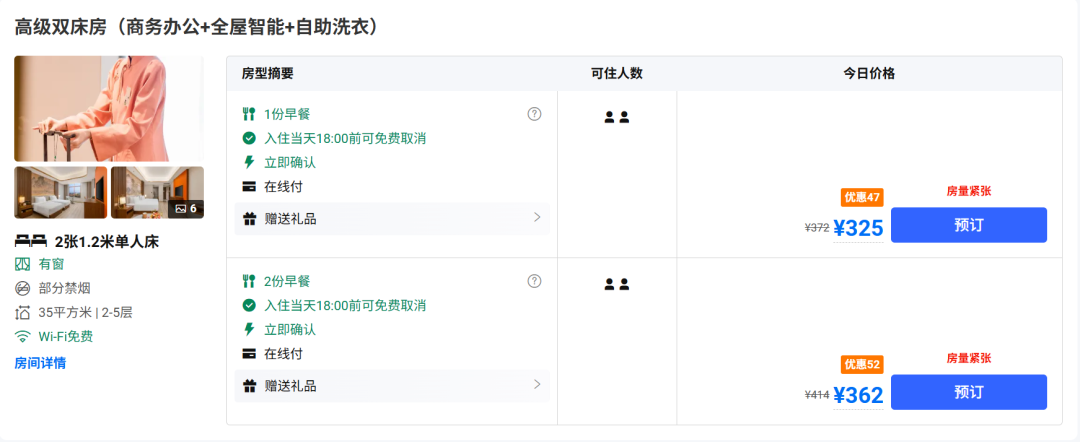Screen dimensions: 1080x442
Task: Expand 赠送礼品 arrow for 2份早餐 option
Action: [x=537, y=384]
